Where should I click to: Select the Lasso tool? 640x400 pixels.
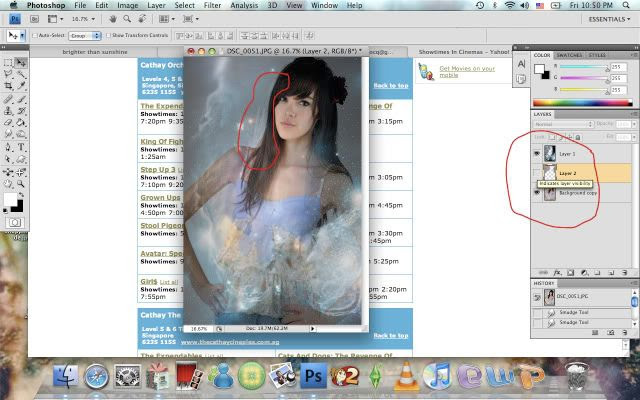click(x=8, y=74)
